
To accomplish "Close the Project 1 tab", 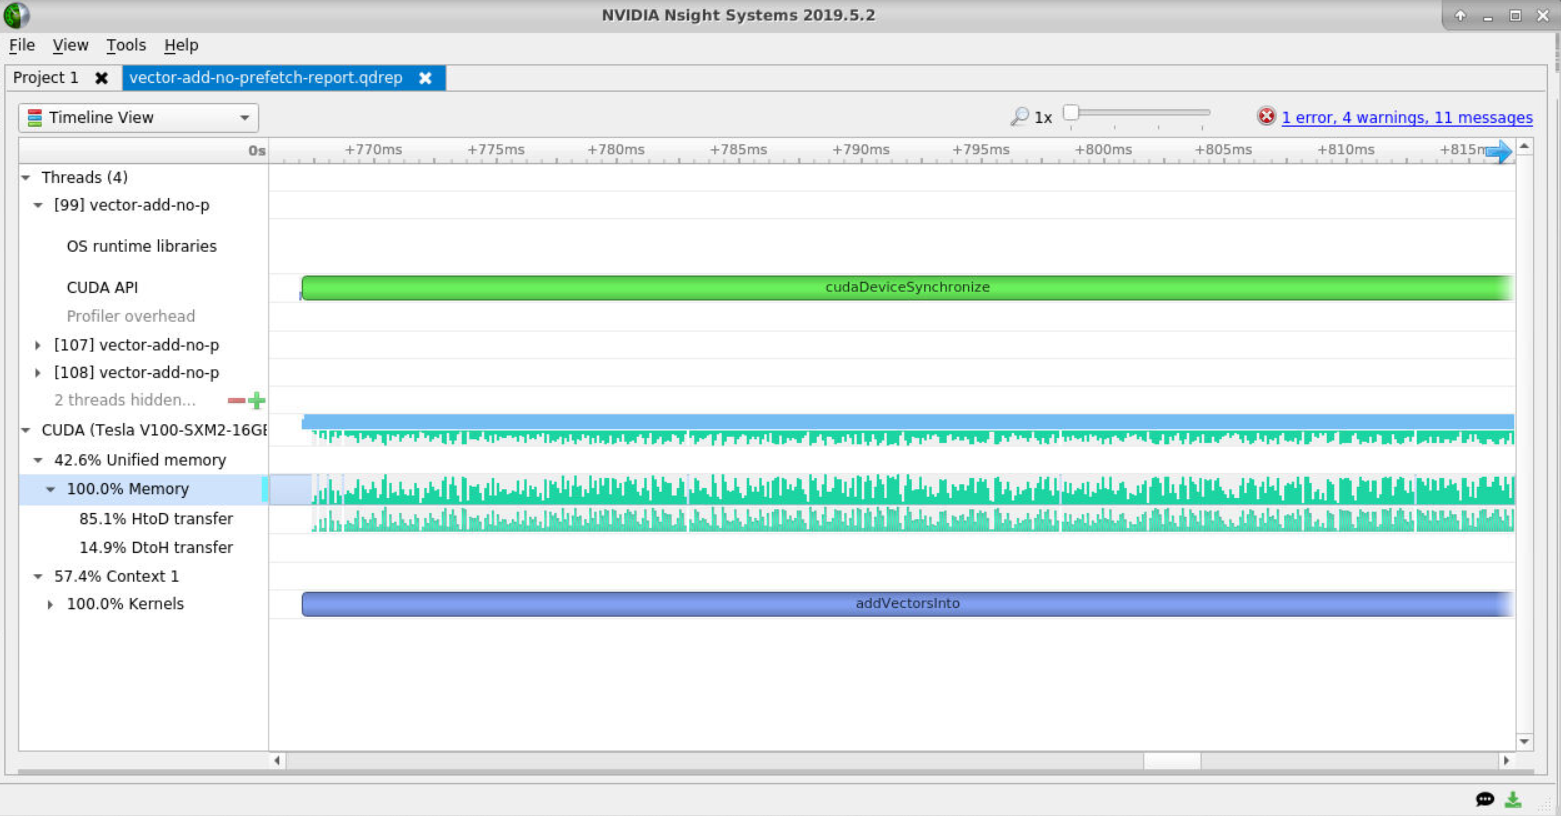I will 101,78.
